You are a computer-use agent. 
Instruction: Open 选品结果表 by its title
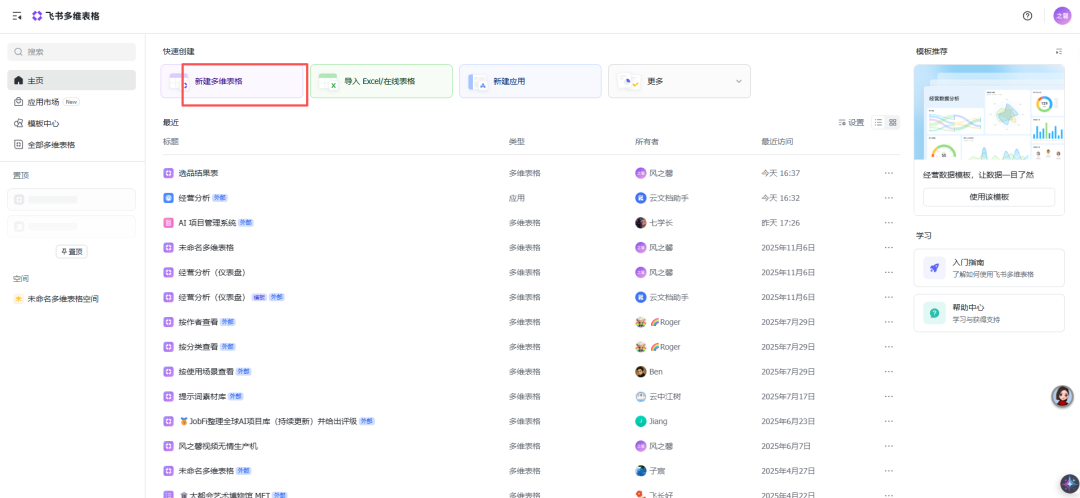click(198, 173)
